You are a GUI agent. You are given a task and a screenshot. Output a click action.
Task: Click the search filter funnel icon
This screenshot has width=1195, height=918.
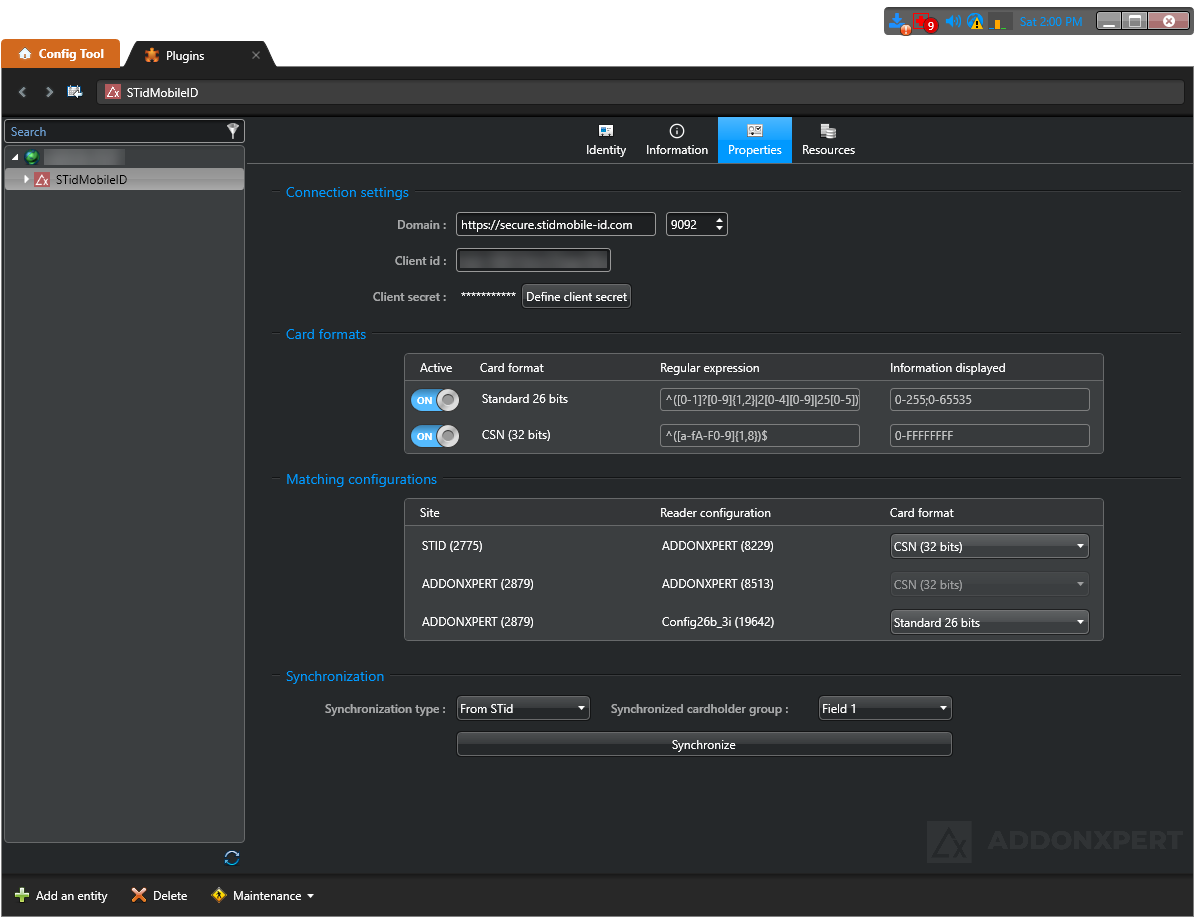[232, 131]
